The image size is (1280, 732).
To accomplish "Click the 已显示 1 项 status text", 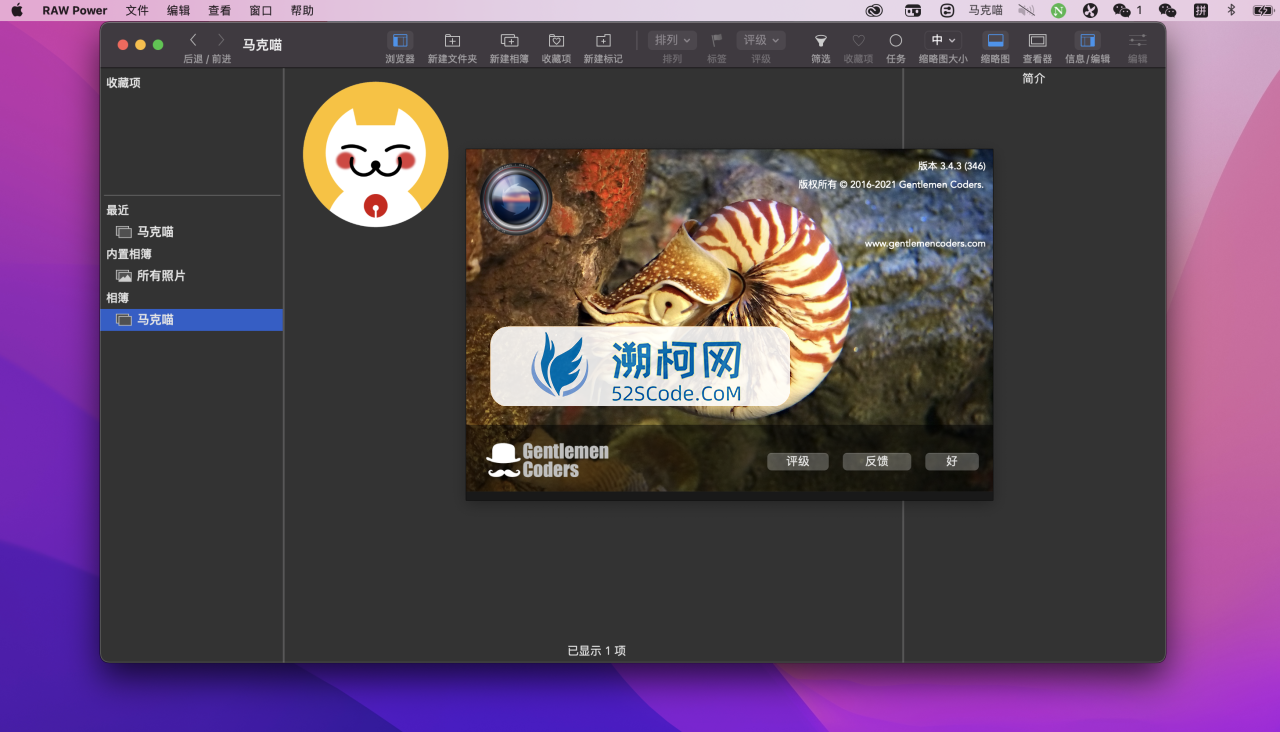I will [x=596, y=651].
